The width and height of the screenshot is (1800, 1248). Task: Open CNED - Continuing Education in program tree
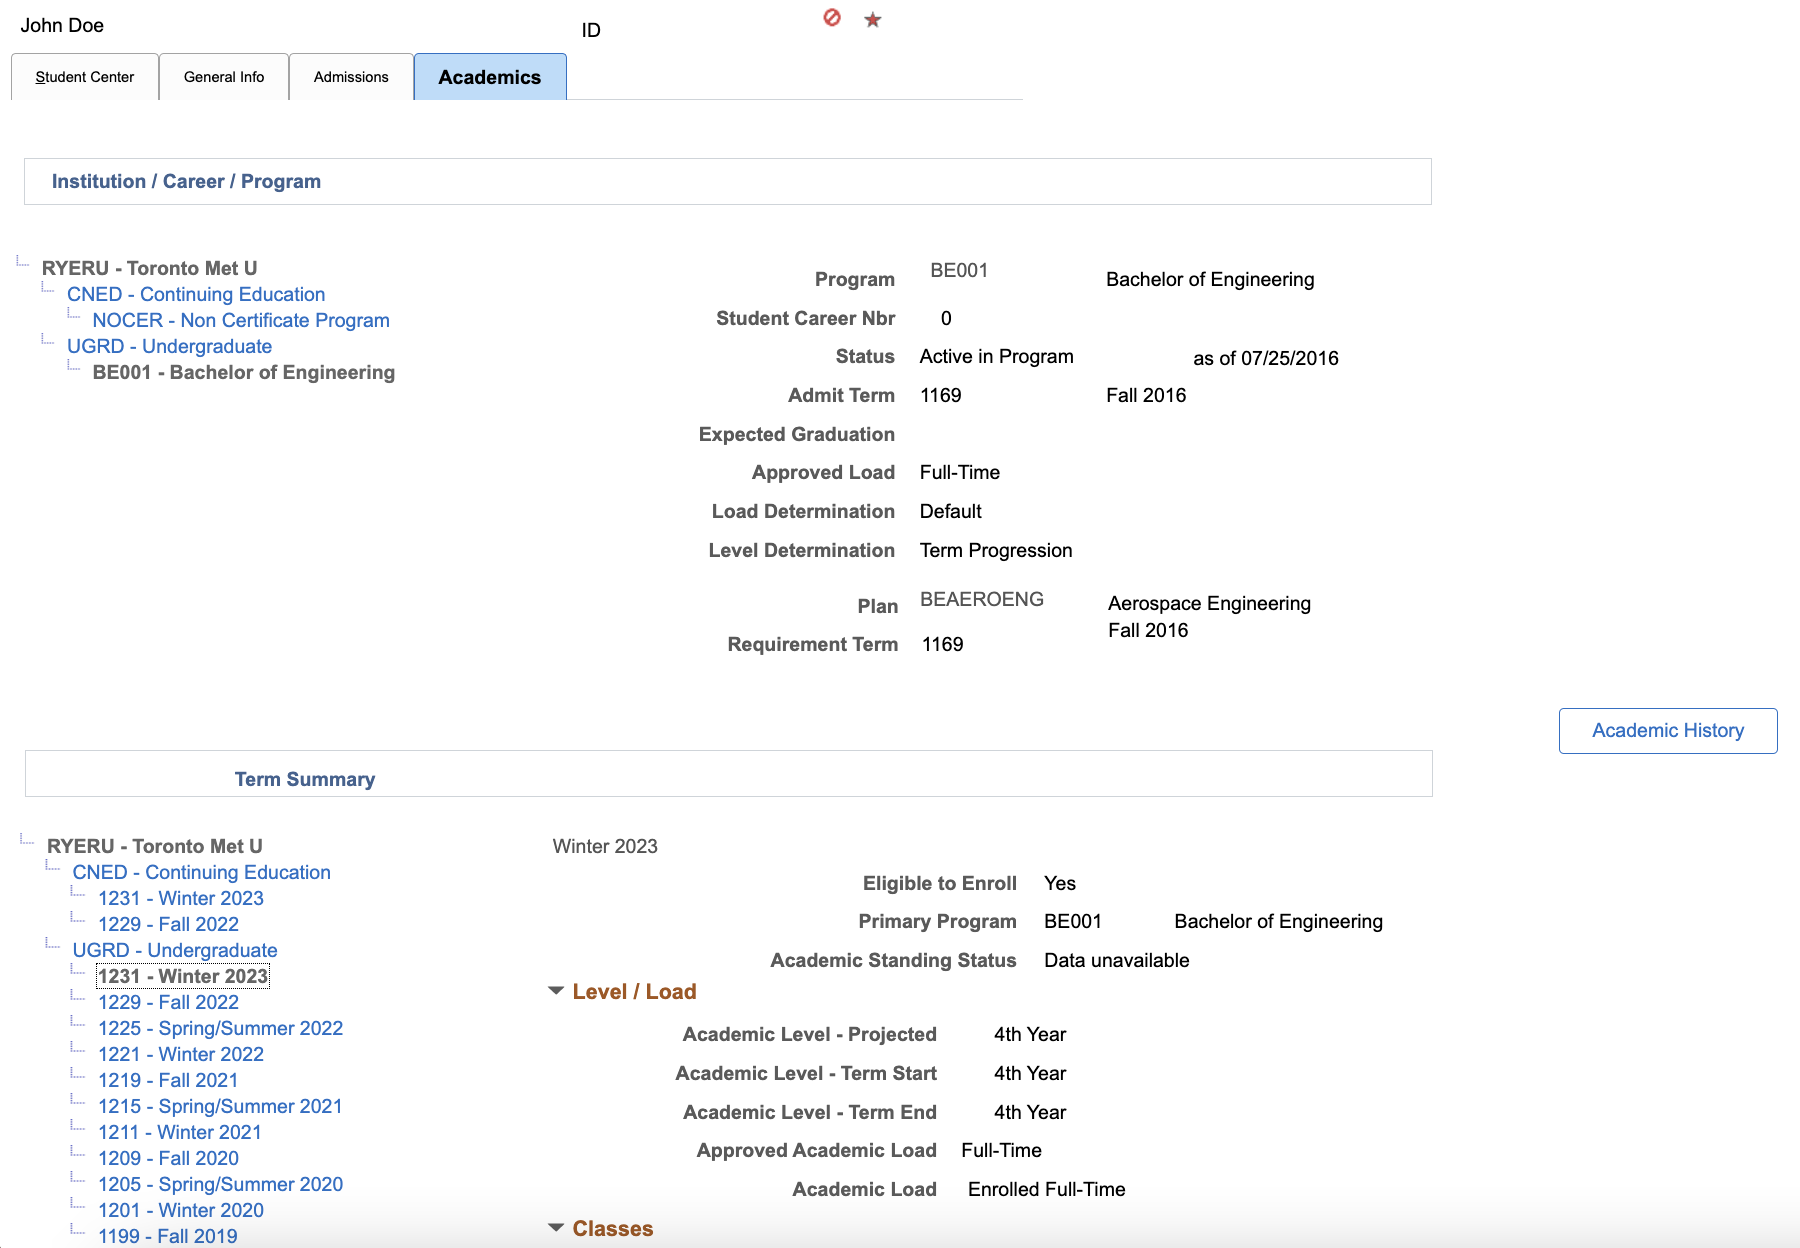tap(196, 294)
